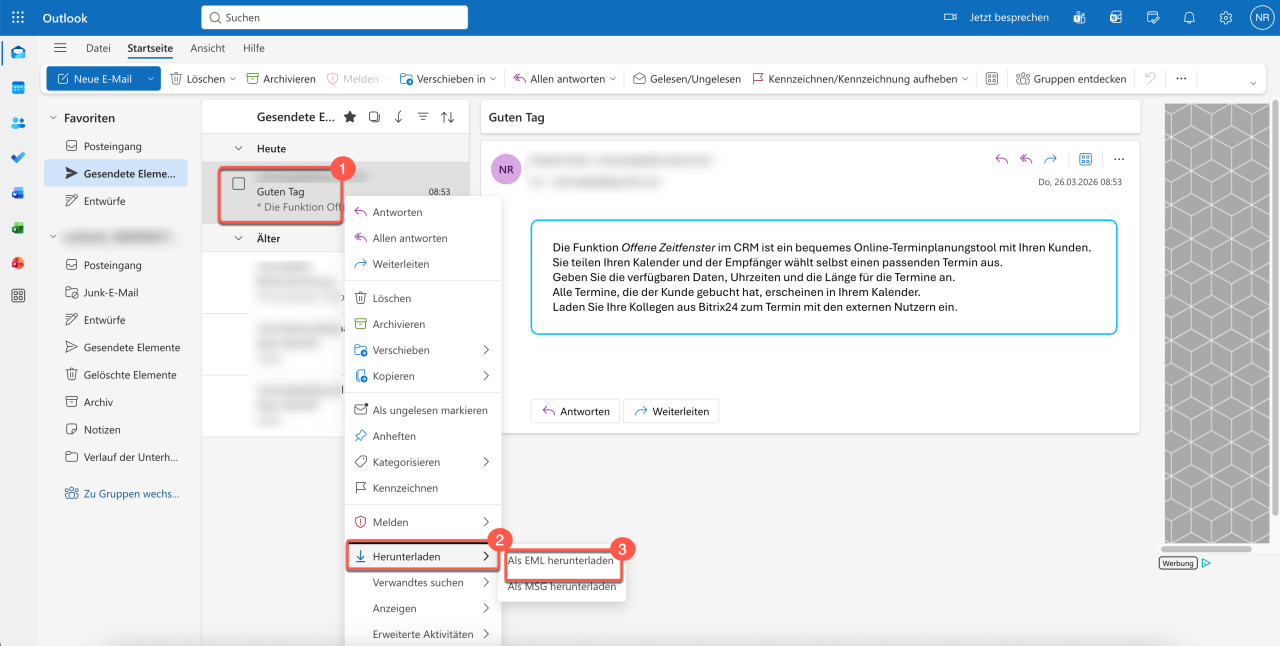This screenshot has width=1280, height=646.
Task: Tick the checkbox on Guten Tag email
Action: tap(239, 184)
